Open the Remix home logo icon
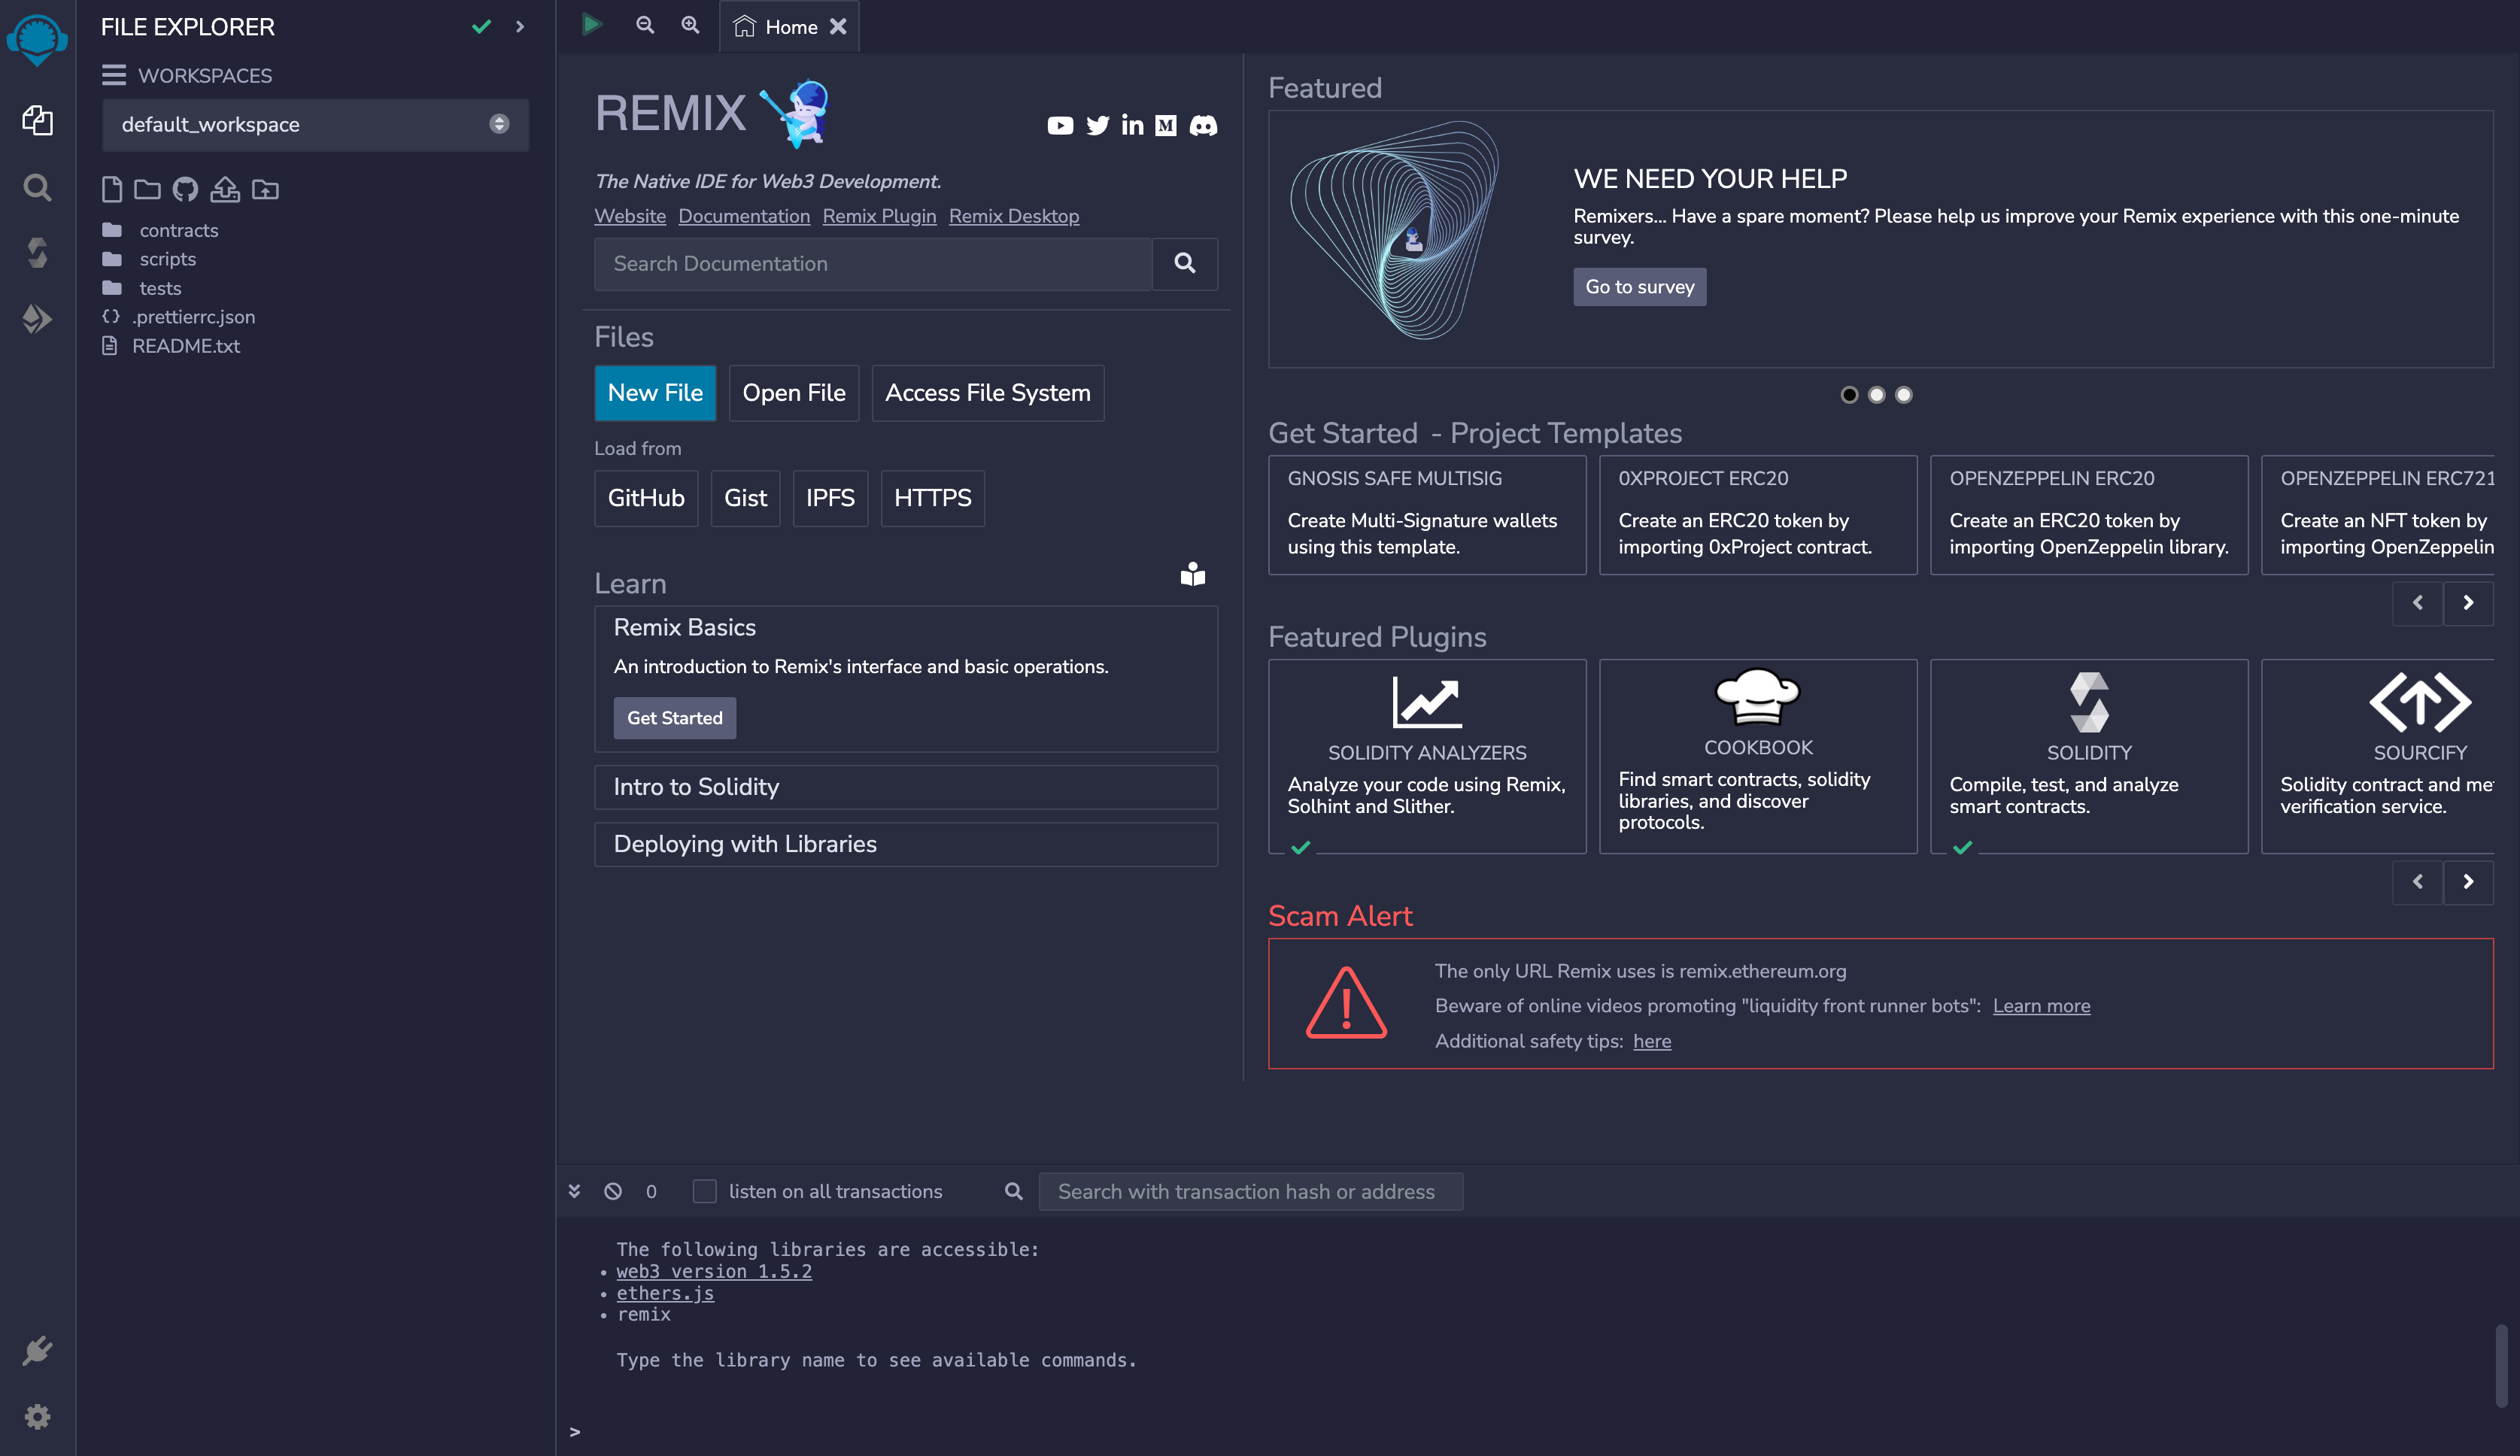This screenshot has width=2520, height=1456. tap(37, 40)
